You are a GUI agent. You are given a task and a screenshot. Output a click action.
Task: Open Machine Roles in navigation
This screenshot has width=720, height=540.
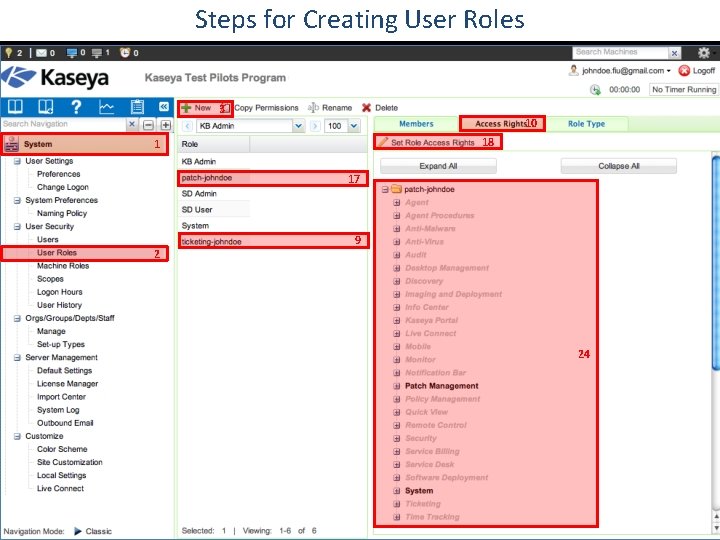click(63, 266)
